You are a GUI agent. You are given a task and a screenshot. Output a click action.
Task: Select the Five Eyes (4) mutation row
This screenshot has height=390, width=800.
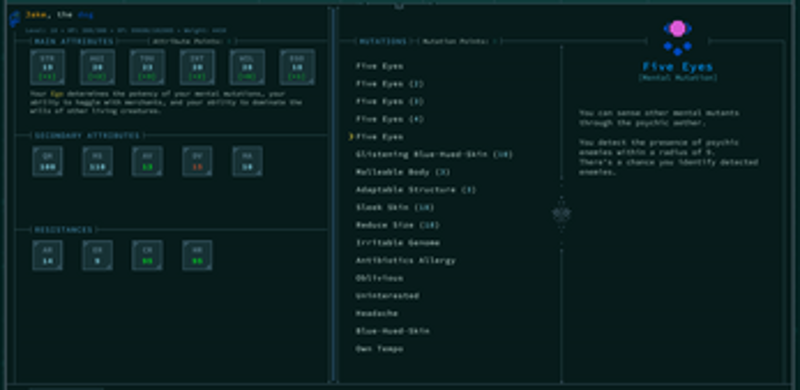coord(390,119)
